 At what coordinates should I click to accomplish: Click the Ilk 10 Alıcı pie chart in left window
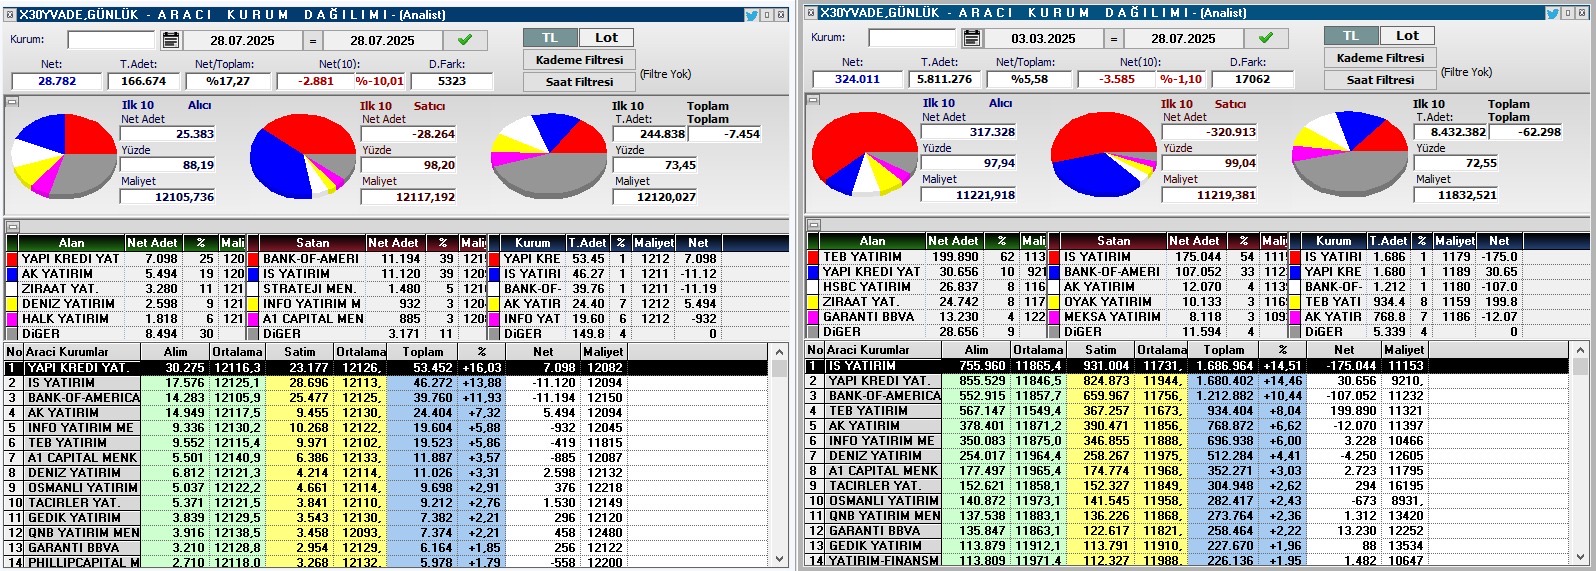(64, 155)
